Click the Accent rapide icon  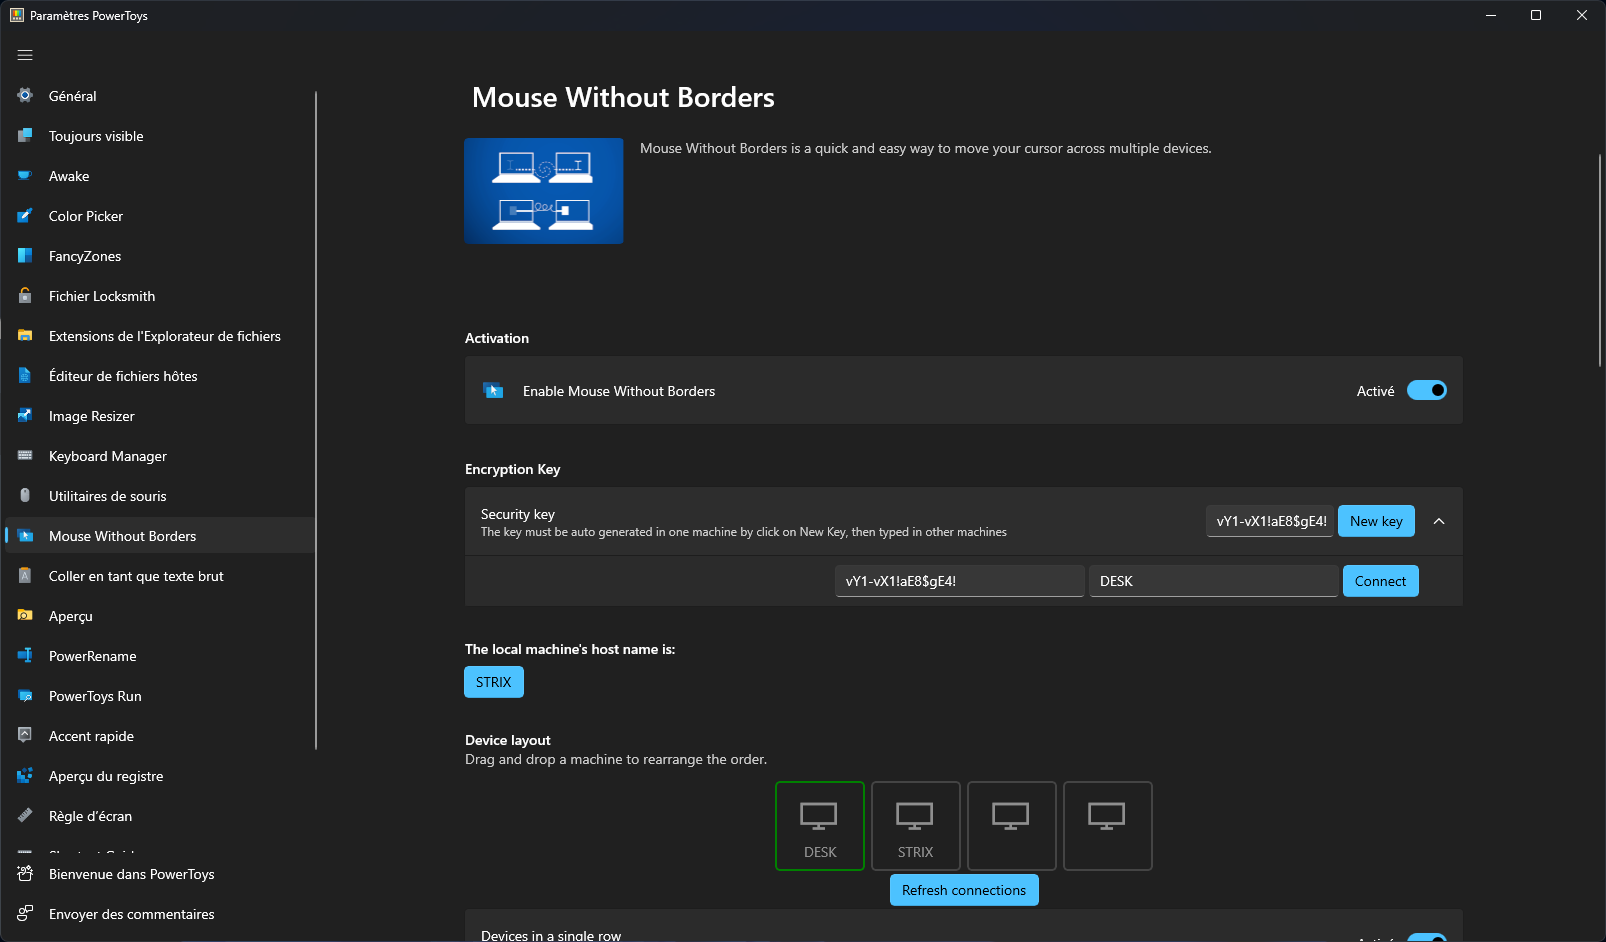(25, 735)
